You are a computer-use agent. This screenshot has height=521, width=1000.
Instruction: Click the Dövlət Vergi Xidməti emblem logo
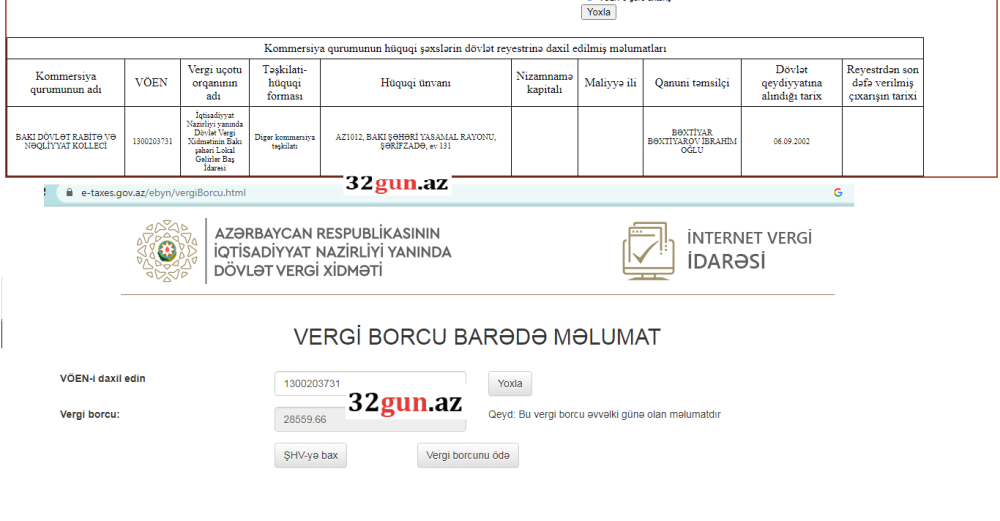(x=167, y=251)
